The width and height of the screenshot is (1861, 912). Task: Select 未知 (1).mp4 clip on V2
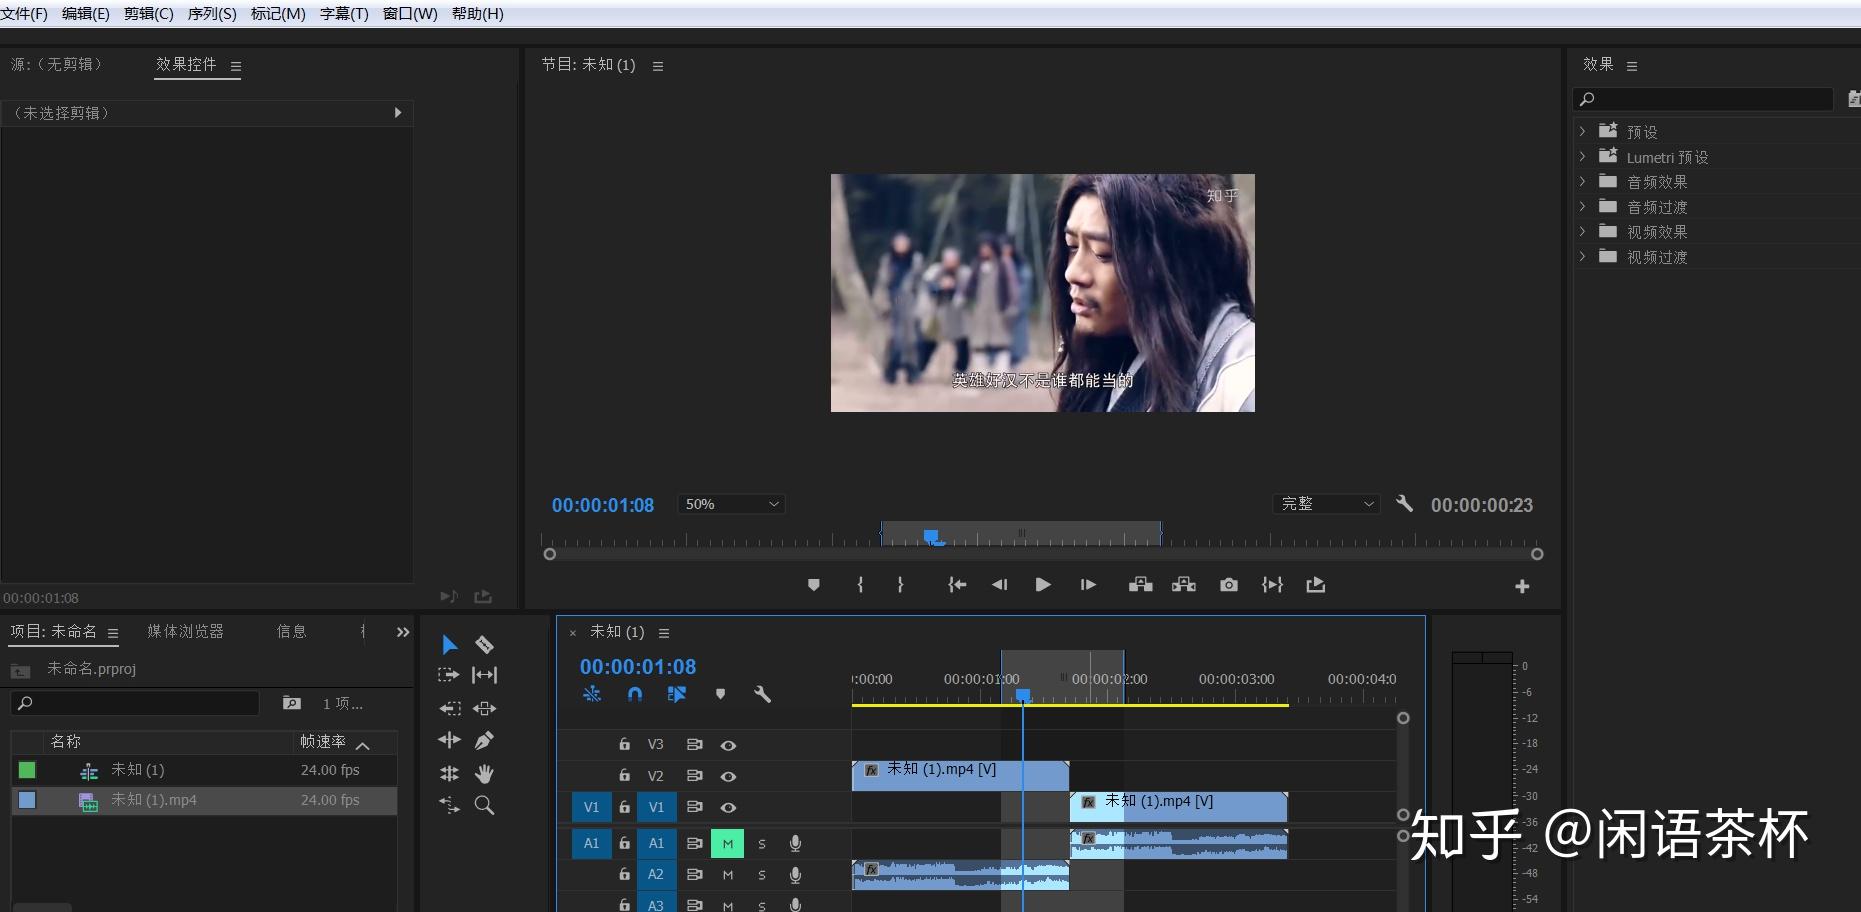point(960,776)
